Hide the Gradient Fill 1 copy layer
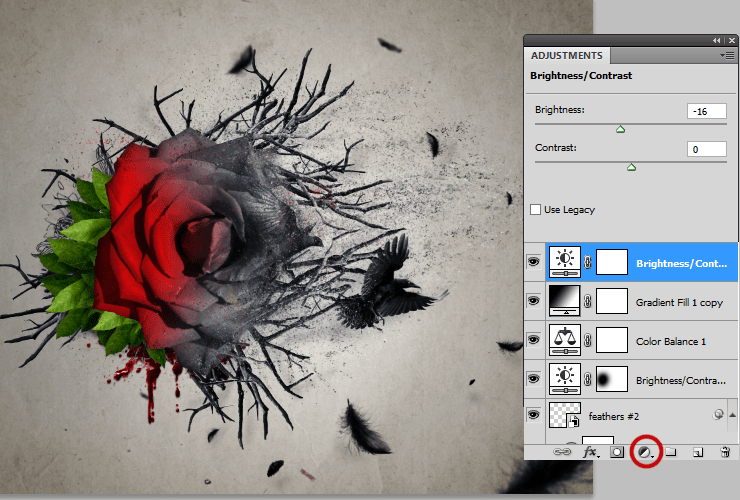Viewport: 740px width, 500px height. coord(534,301)
